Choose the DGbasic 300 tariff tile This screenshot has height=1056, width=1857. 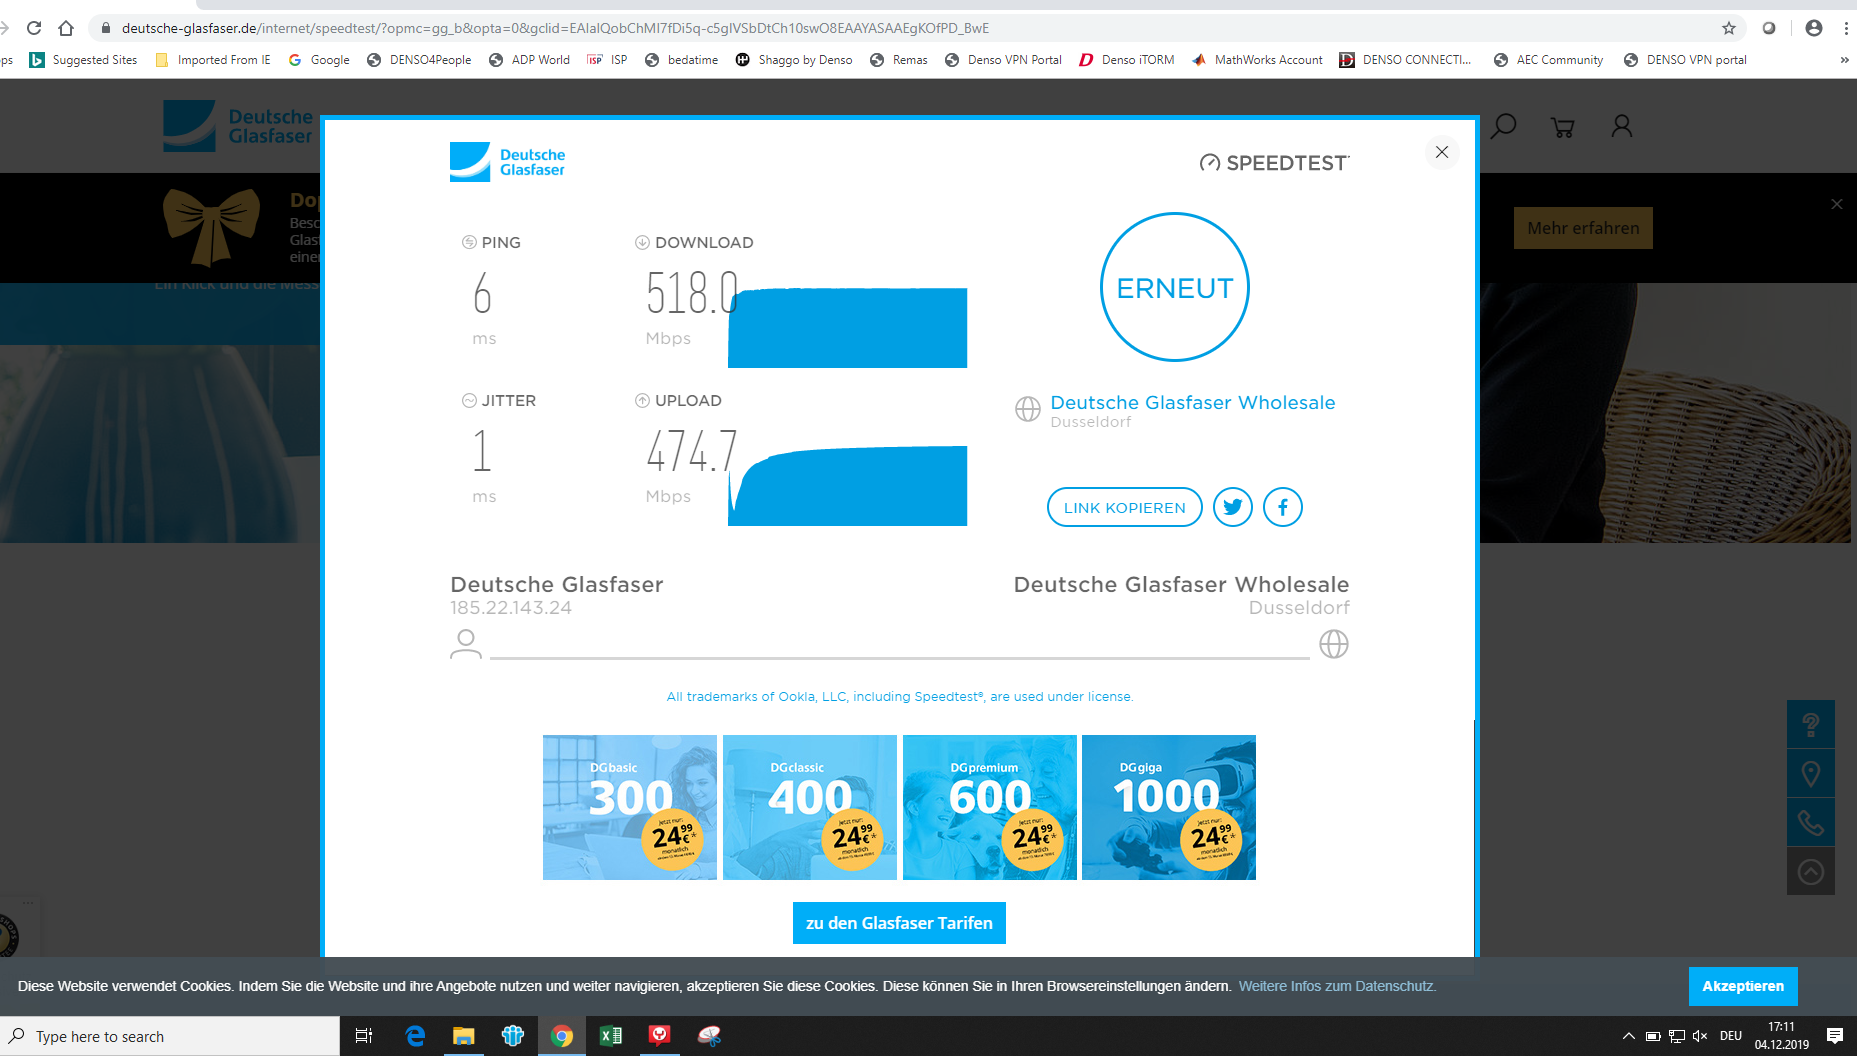point(630,807)
